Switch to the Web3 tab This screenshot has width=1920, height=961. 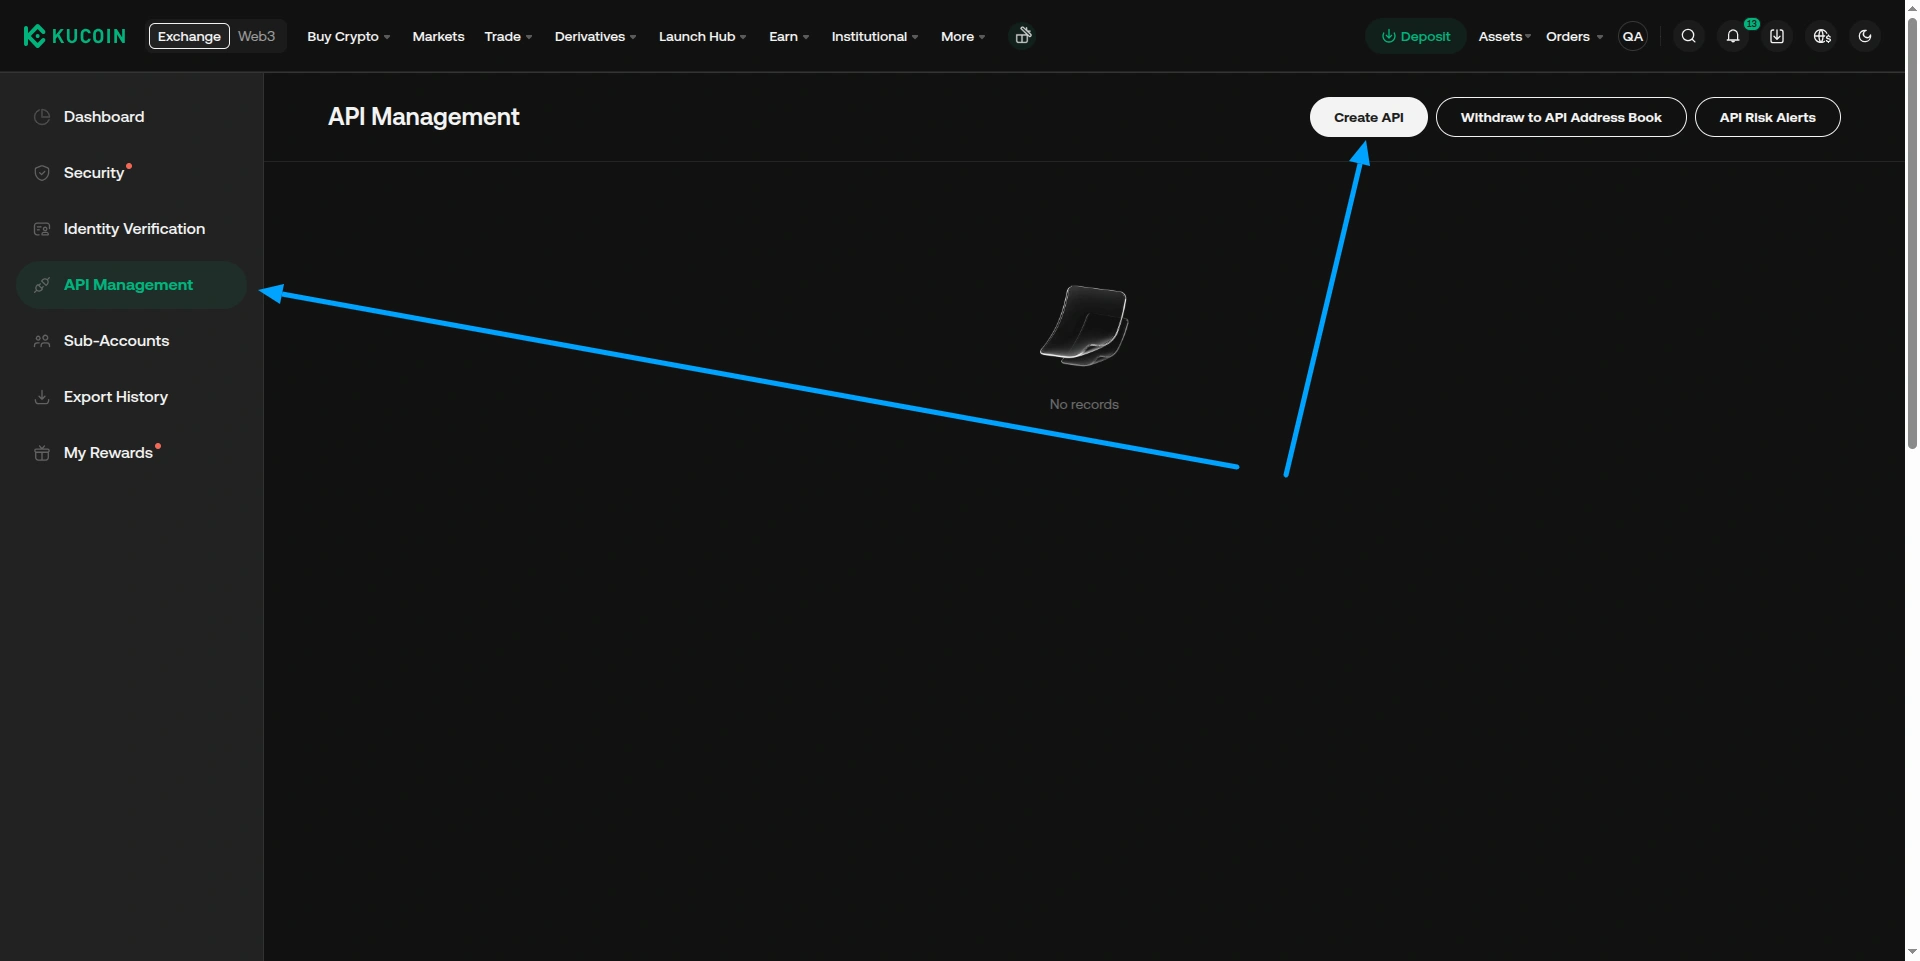pyautogui.click(x=256, y=36)
